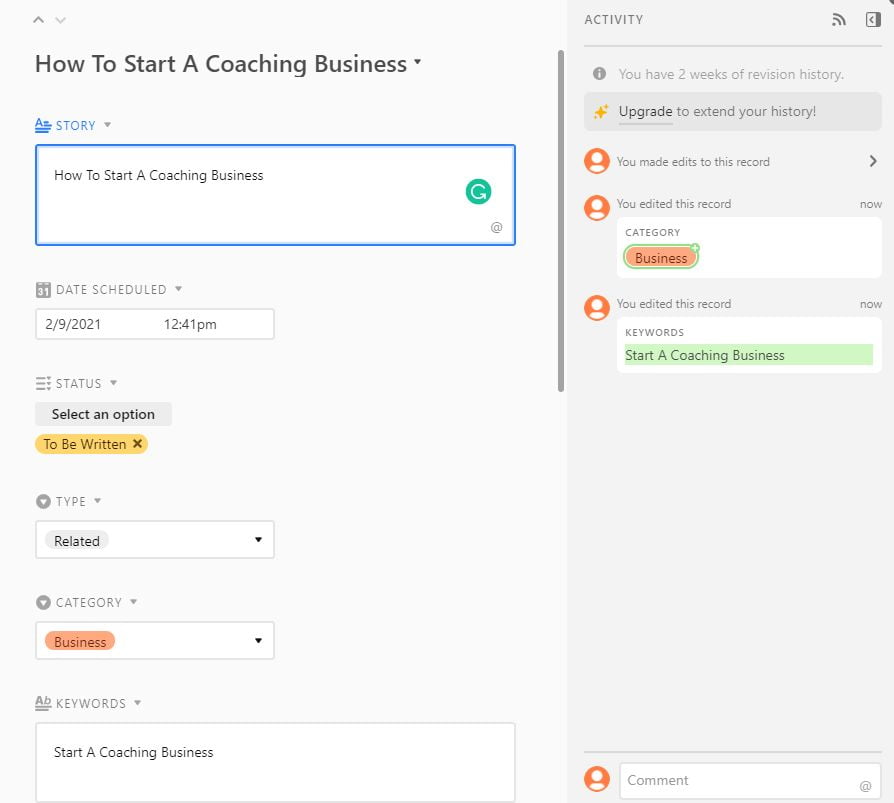This screenshot has height=803, width=894.
Task: Click the Upgrade link to extend history
Action: coord(645,111)
